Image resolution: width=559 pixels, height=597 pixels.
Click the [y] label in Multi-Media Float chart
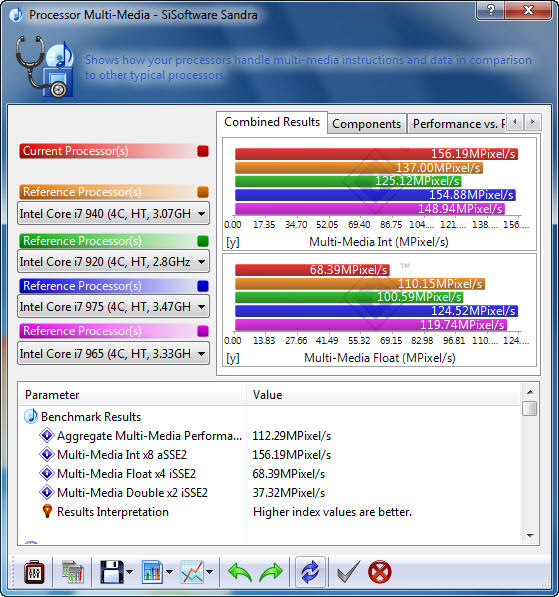[233, 358]
